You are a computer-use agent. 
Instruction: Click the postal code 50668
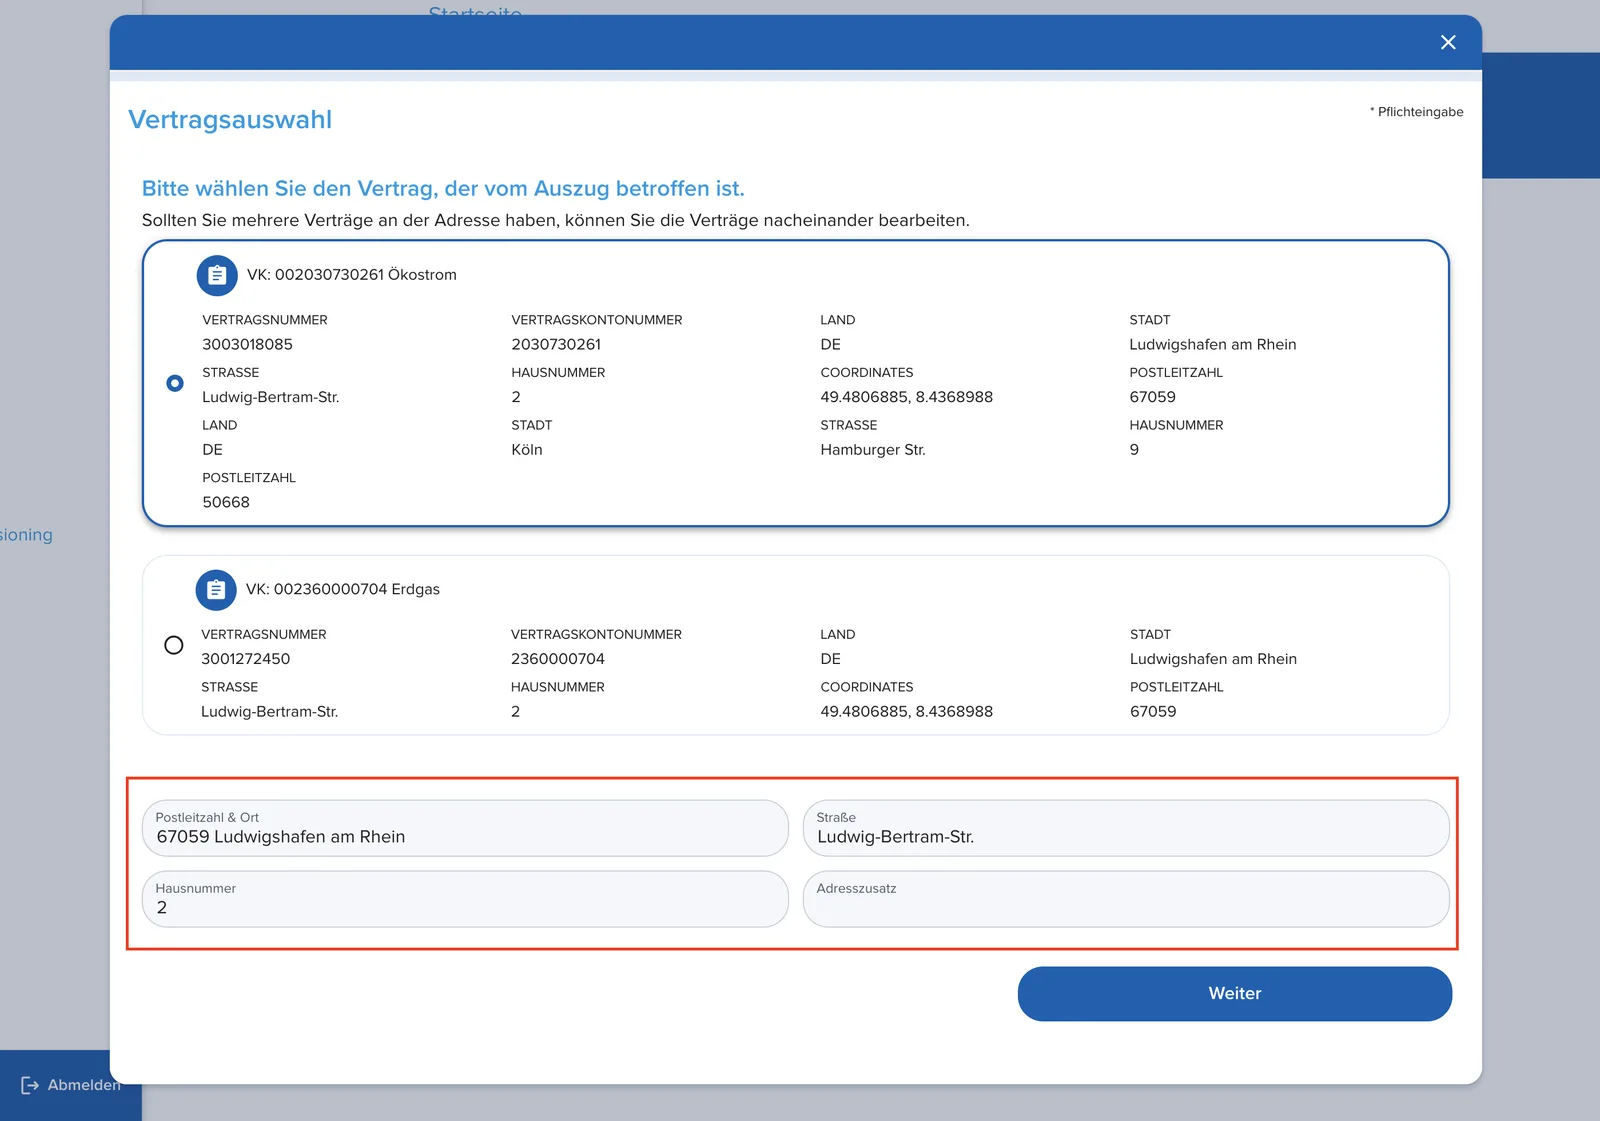click(x=226, y=502)
